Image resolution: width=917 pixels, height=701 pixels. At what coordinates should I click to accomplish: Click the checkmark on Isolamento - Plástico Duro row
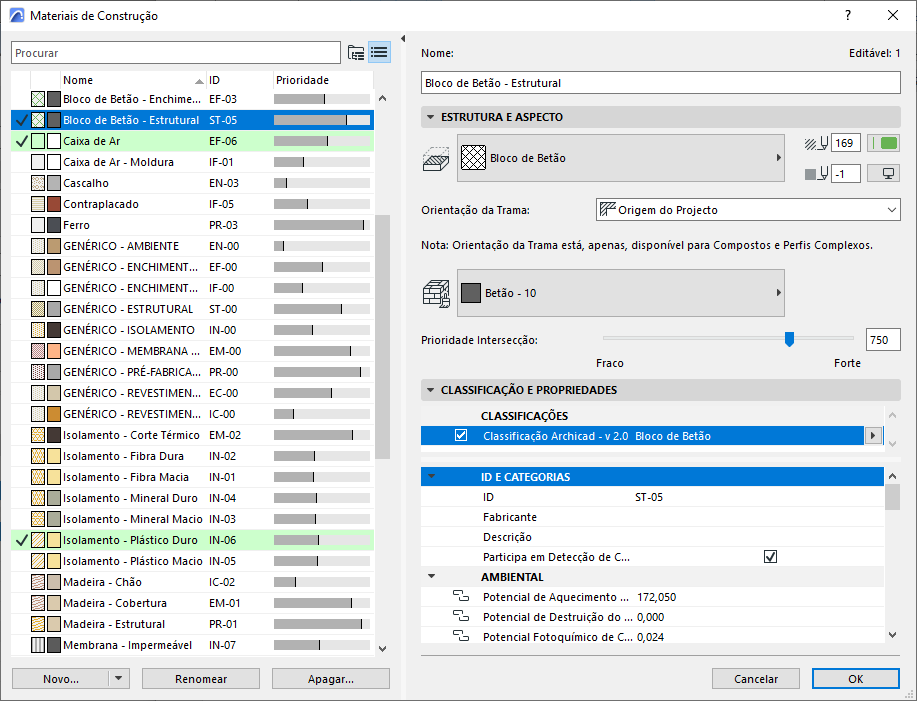tap(22, 540)
